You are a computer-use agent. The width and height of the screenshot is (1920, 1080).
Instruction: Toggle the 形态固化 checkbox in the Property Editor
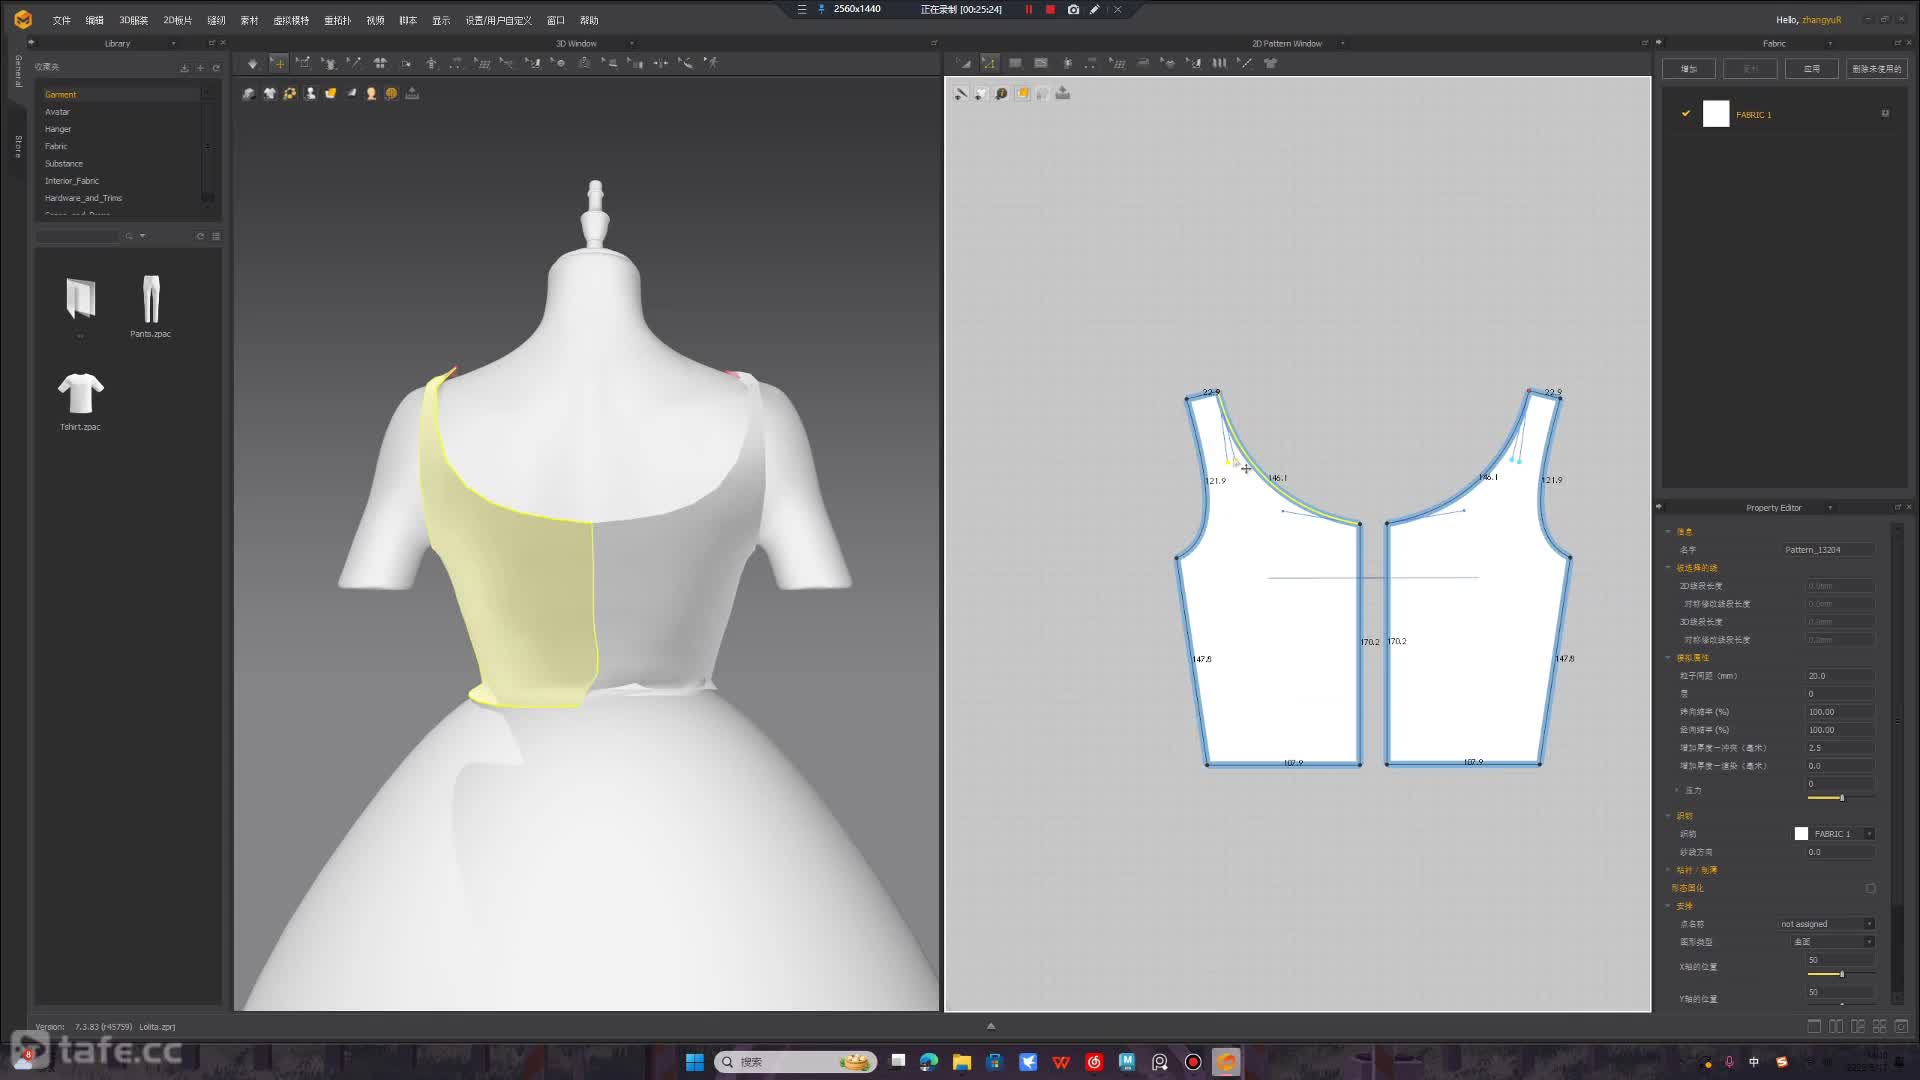click(x=1870, y=888)
